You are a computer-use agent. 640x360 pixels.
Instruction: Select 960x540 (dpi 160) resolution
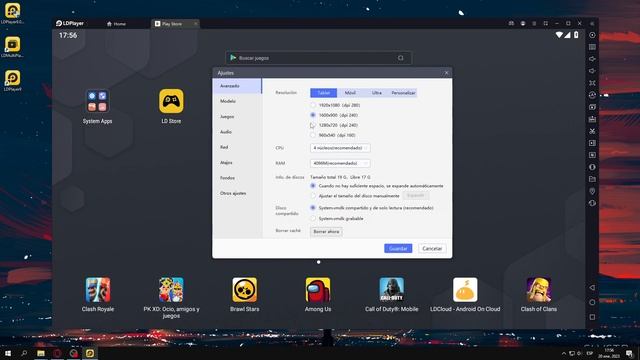click(313, 135)
